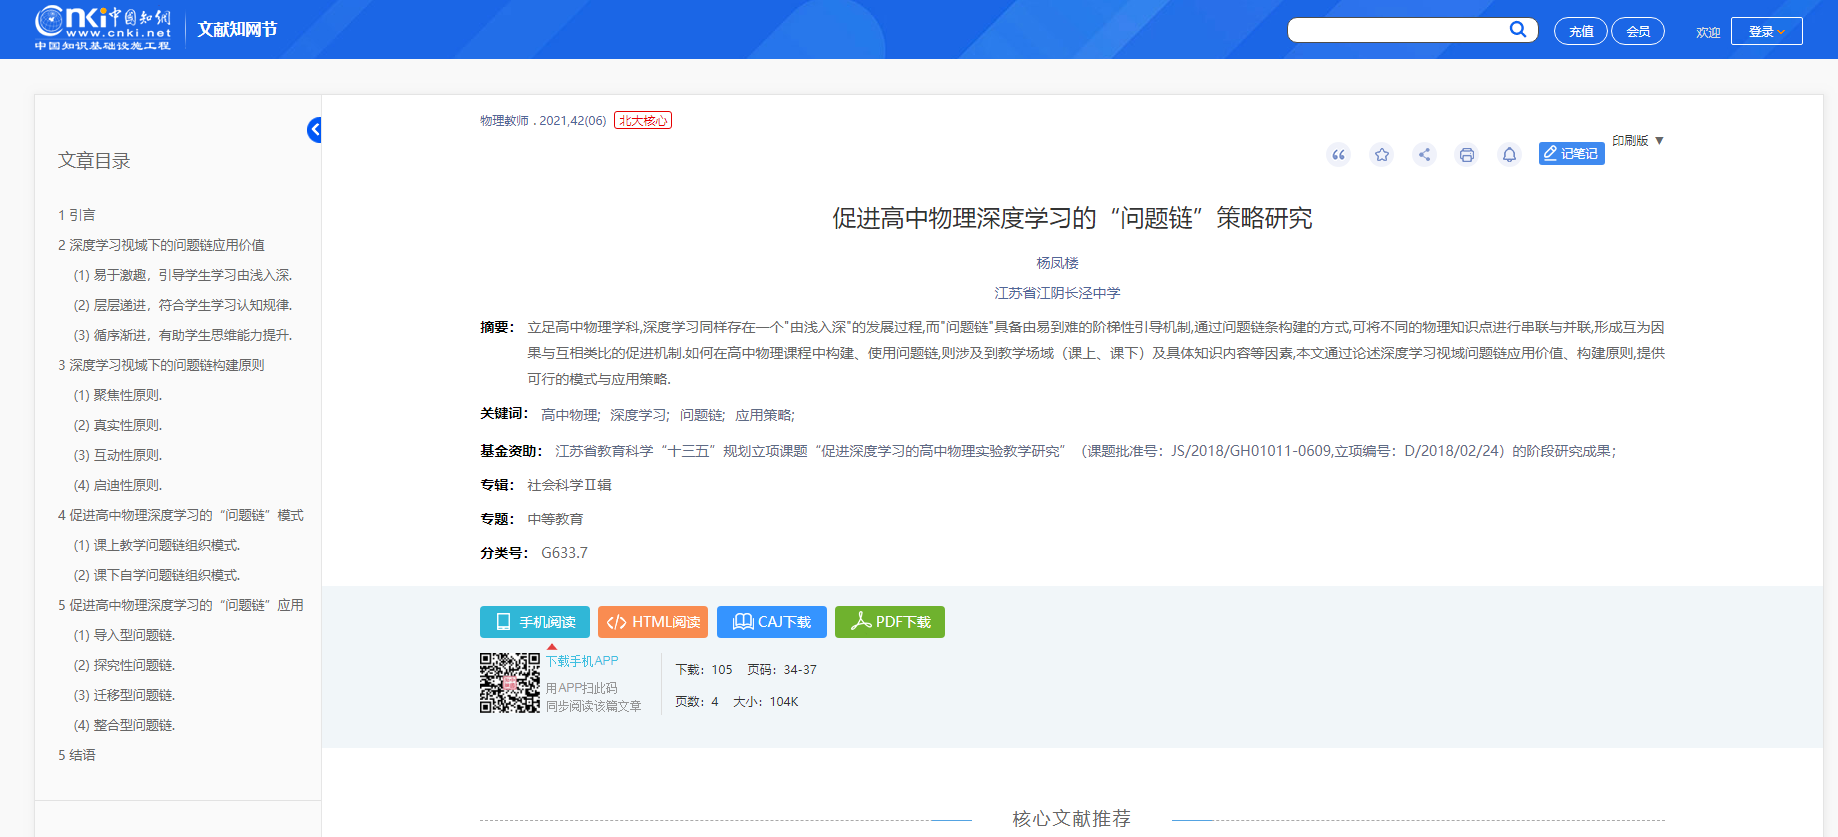The height and width of the screenshot is (837, 1838).
Task: Open HTML阅读 reading mode
Action: pyautogui.click(x=653, y=622)
